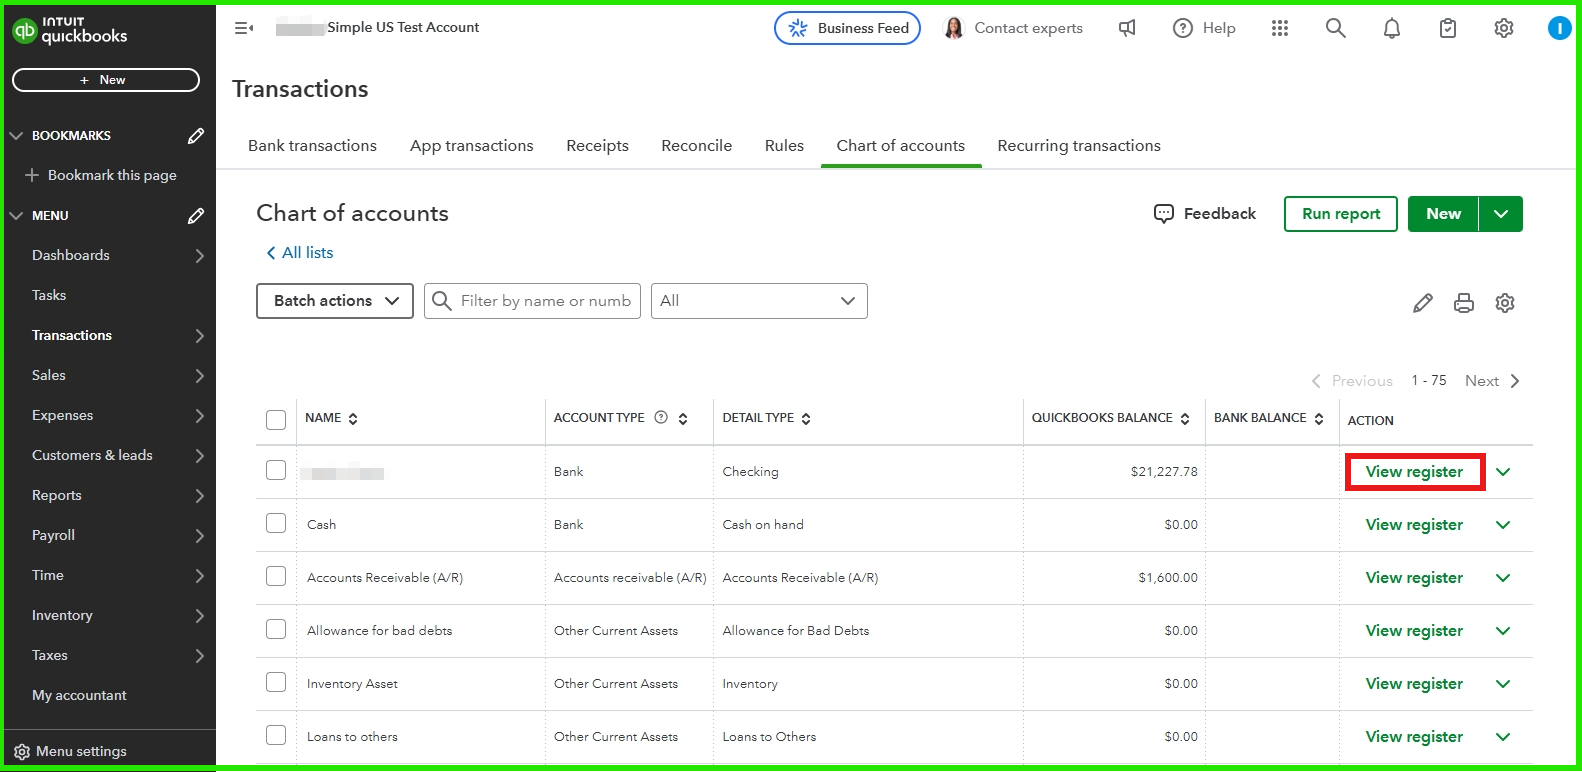Check the Loans to others row box
Screen dimensions: 1582x772
(x=276, y=735)
